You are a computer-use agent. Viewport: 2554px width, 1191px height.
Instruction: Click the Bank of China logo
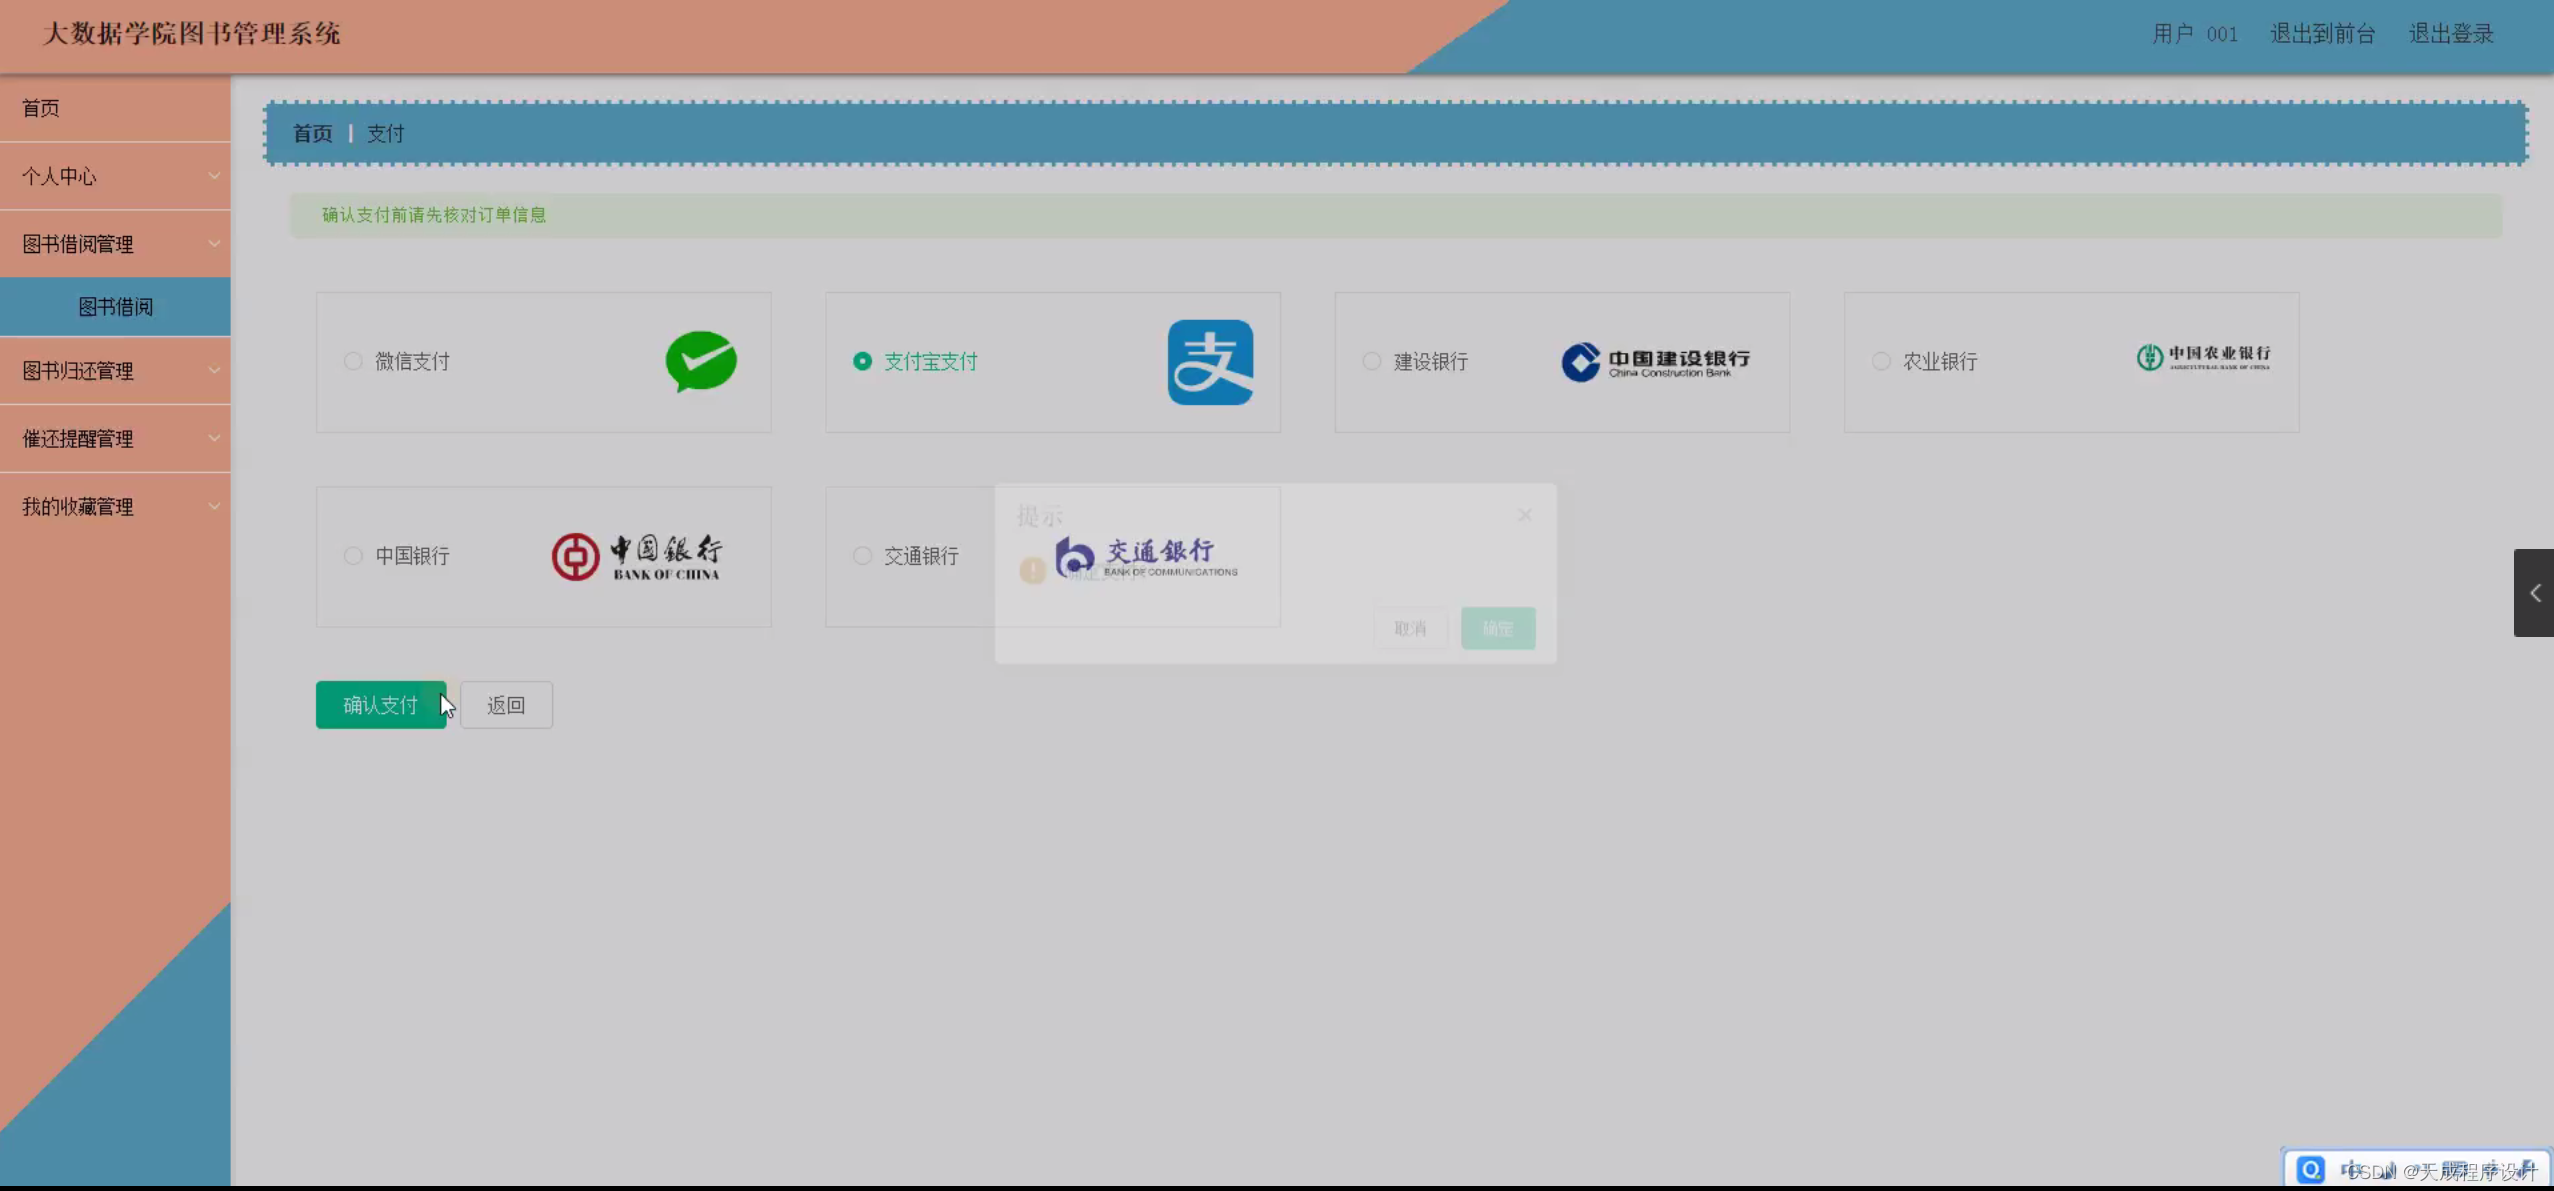[637, 557]
